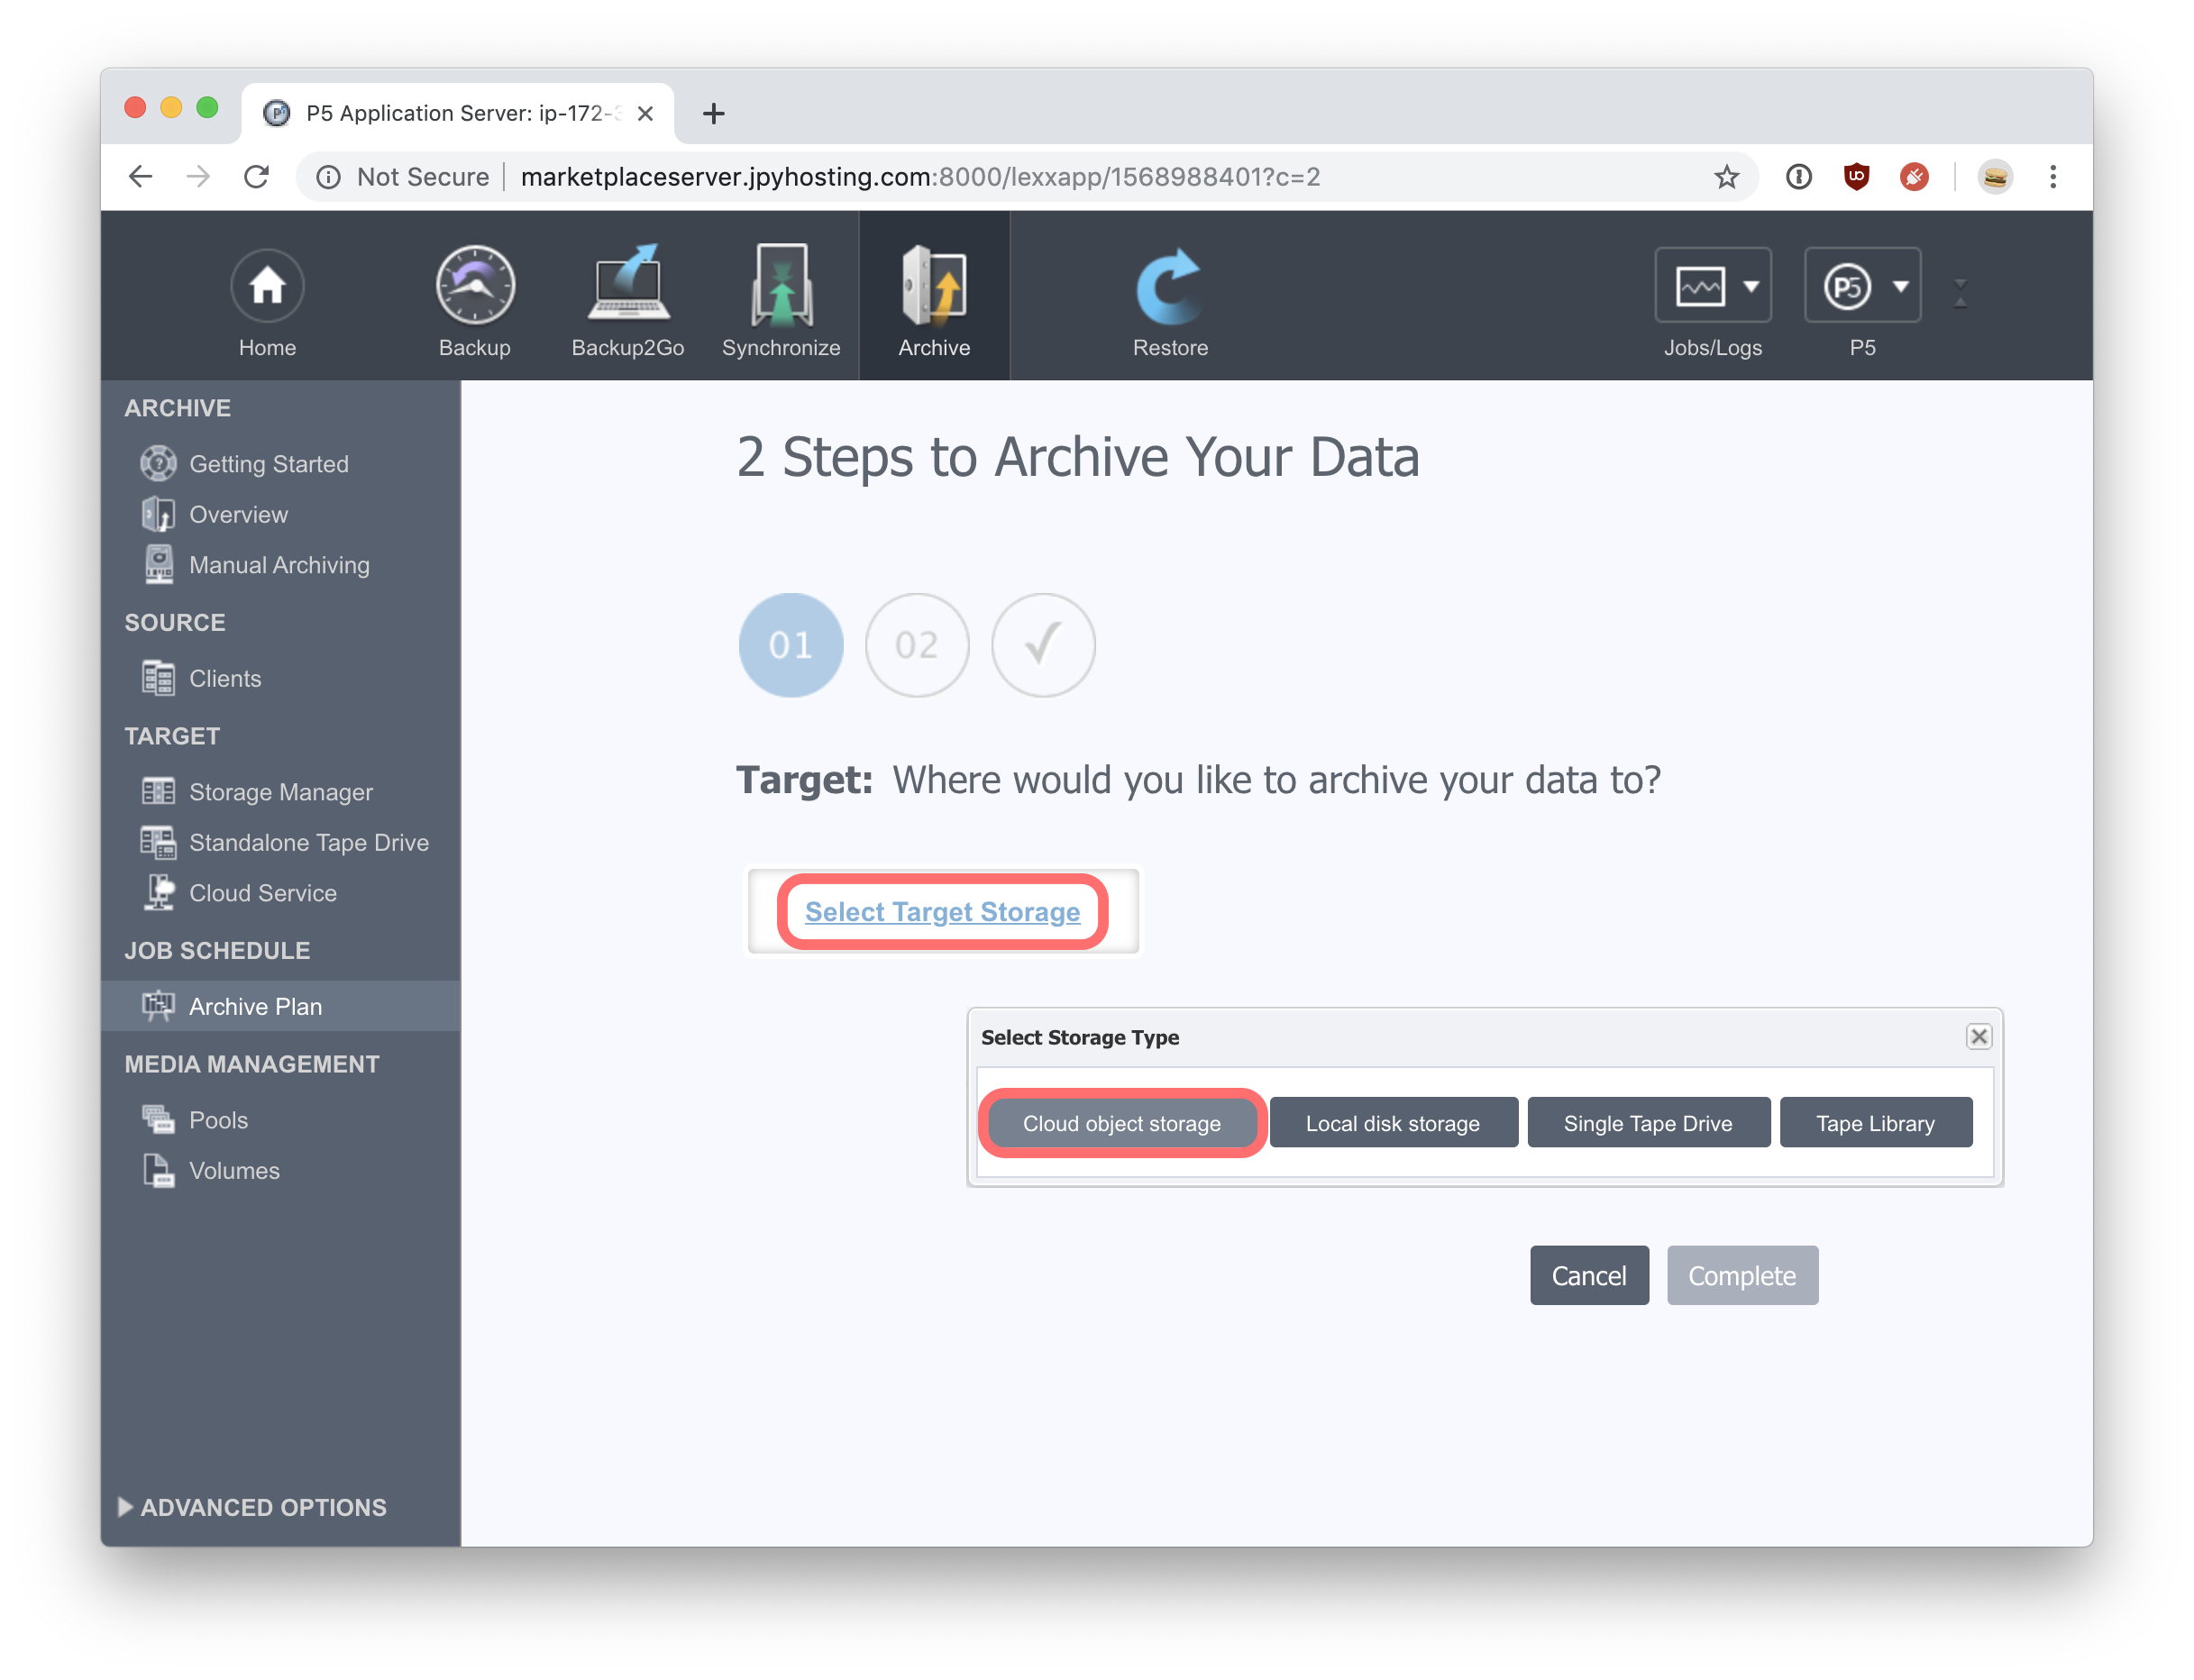This screenshot has height=1680, width=2194.
Task: Choose Local disk storage type
Action: [x=1392, y=1123]
